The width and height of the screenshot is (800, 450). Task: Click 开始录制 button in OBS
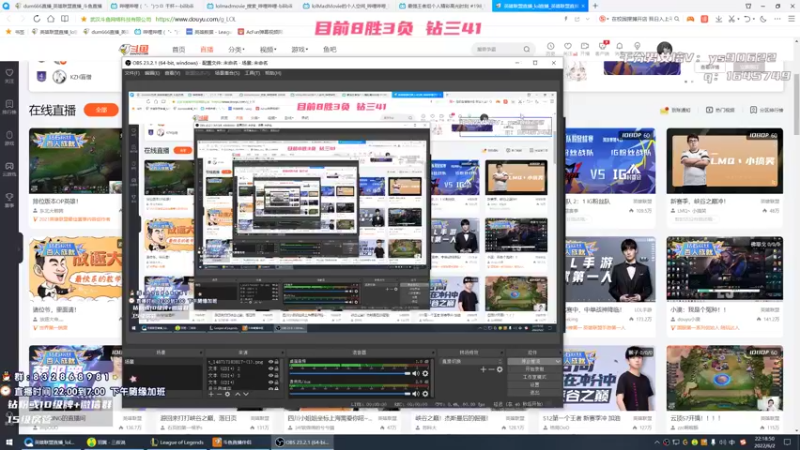pos(534,369)
